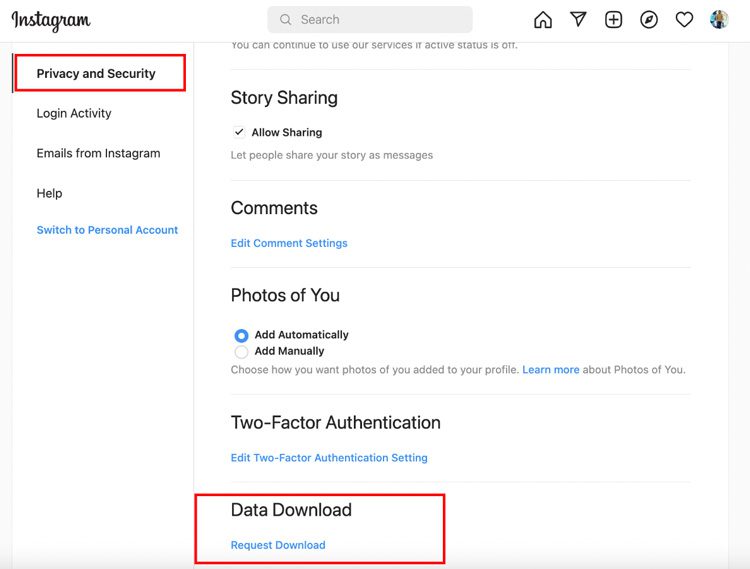
Task: Click the Request Download link
Action: tap(278, 545)
